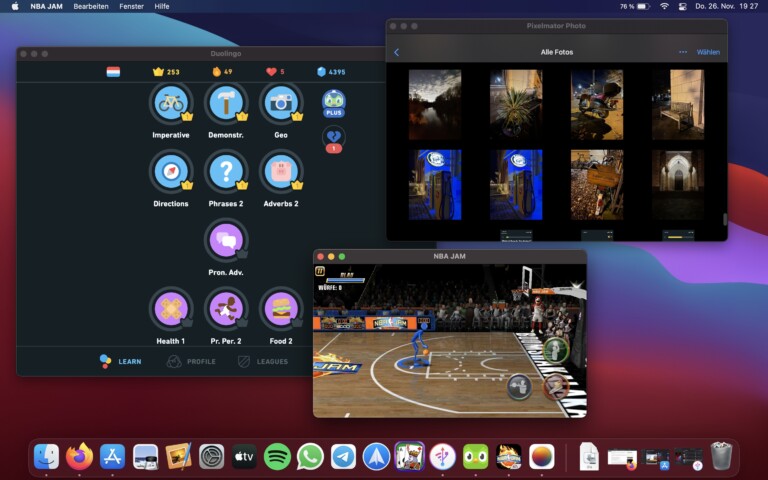Switch to the LEARN tab in Duolingo
This screenshot has height=480, width=768.
120,361
